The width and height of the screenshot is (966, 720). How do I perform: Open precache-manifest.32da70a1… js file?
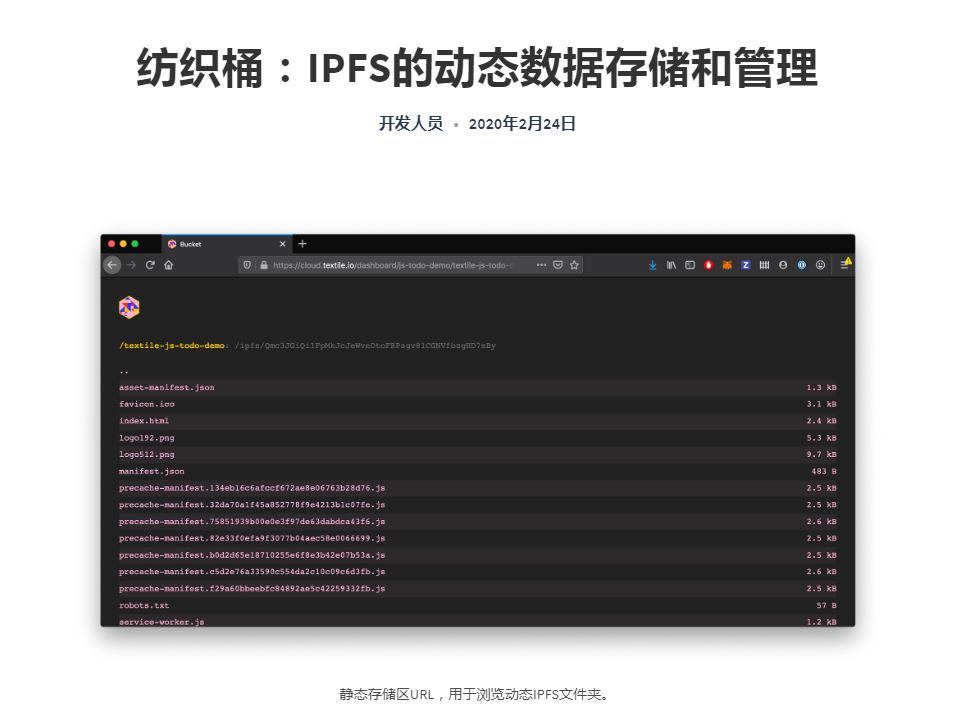point(252,505)
